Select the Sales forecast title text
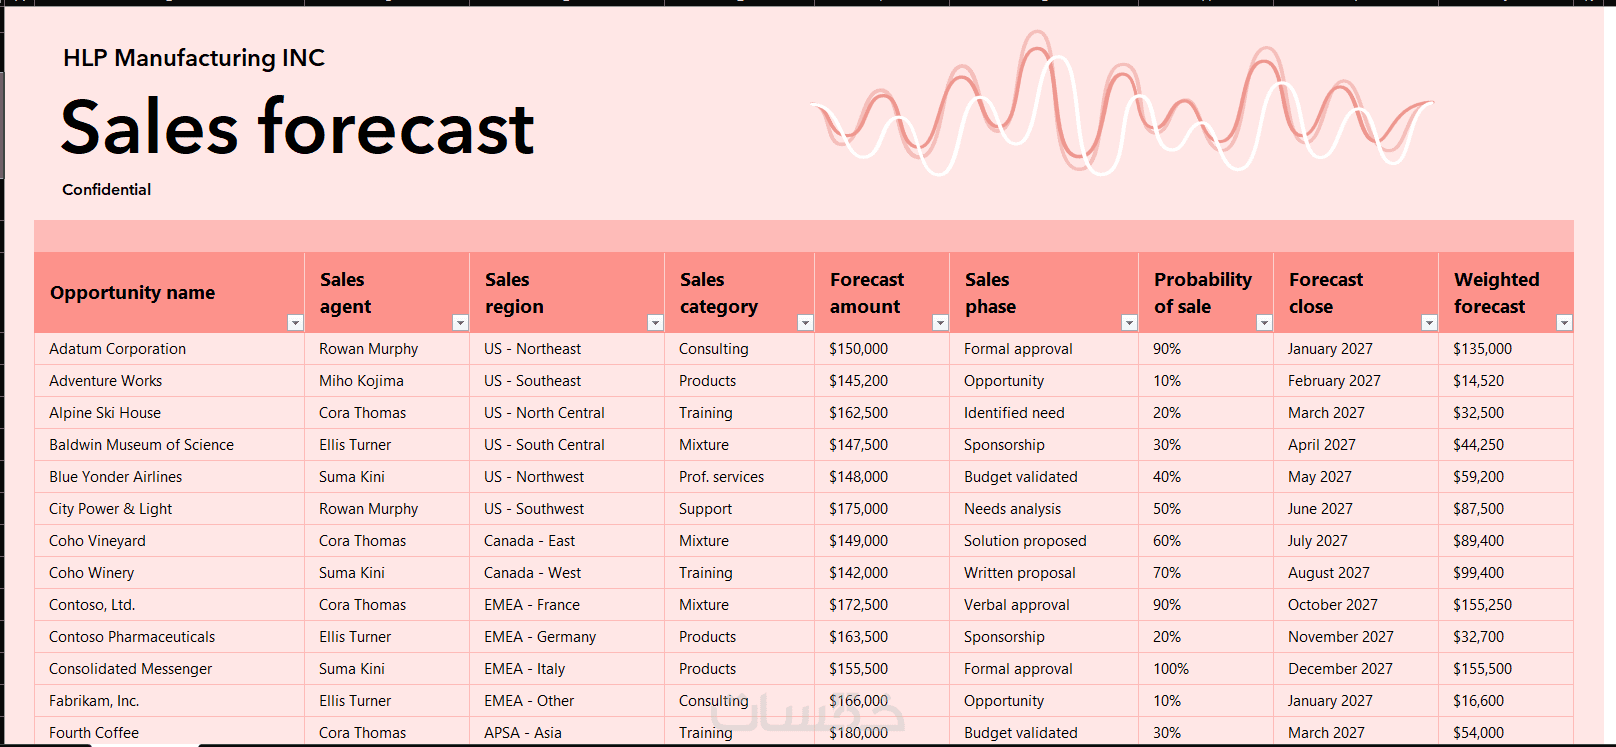Screen dimensions: 1616x747 (x=298, y=127)
